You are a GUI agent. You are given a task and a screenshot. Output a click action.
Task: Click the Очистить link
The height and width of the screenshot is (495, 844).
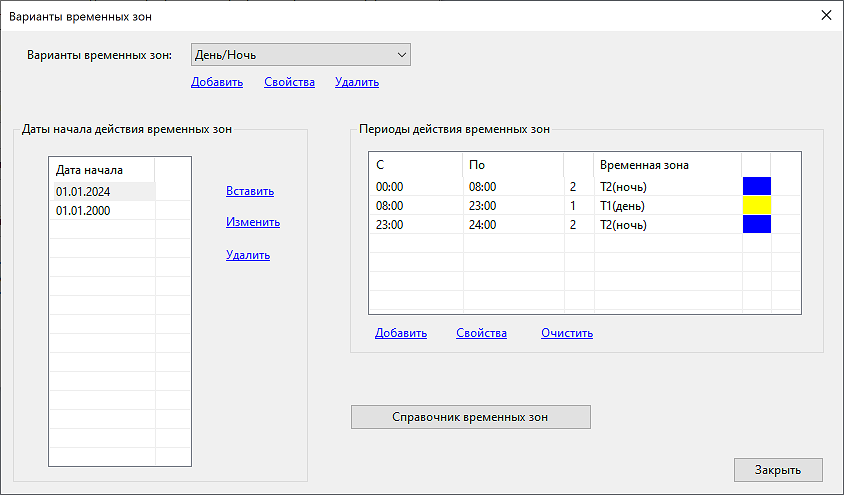(x=567, y=333)
